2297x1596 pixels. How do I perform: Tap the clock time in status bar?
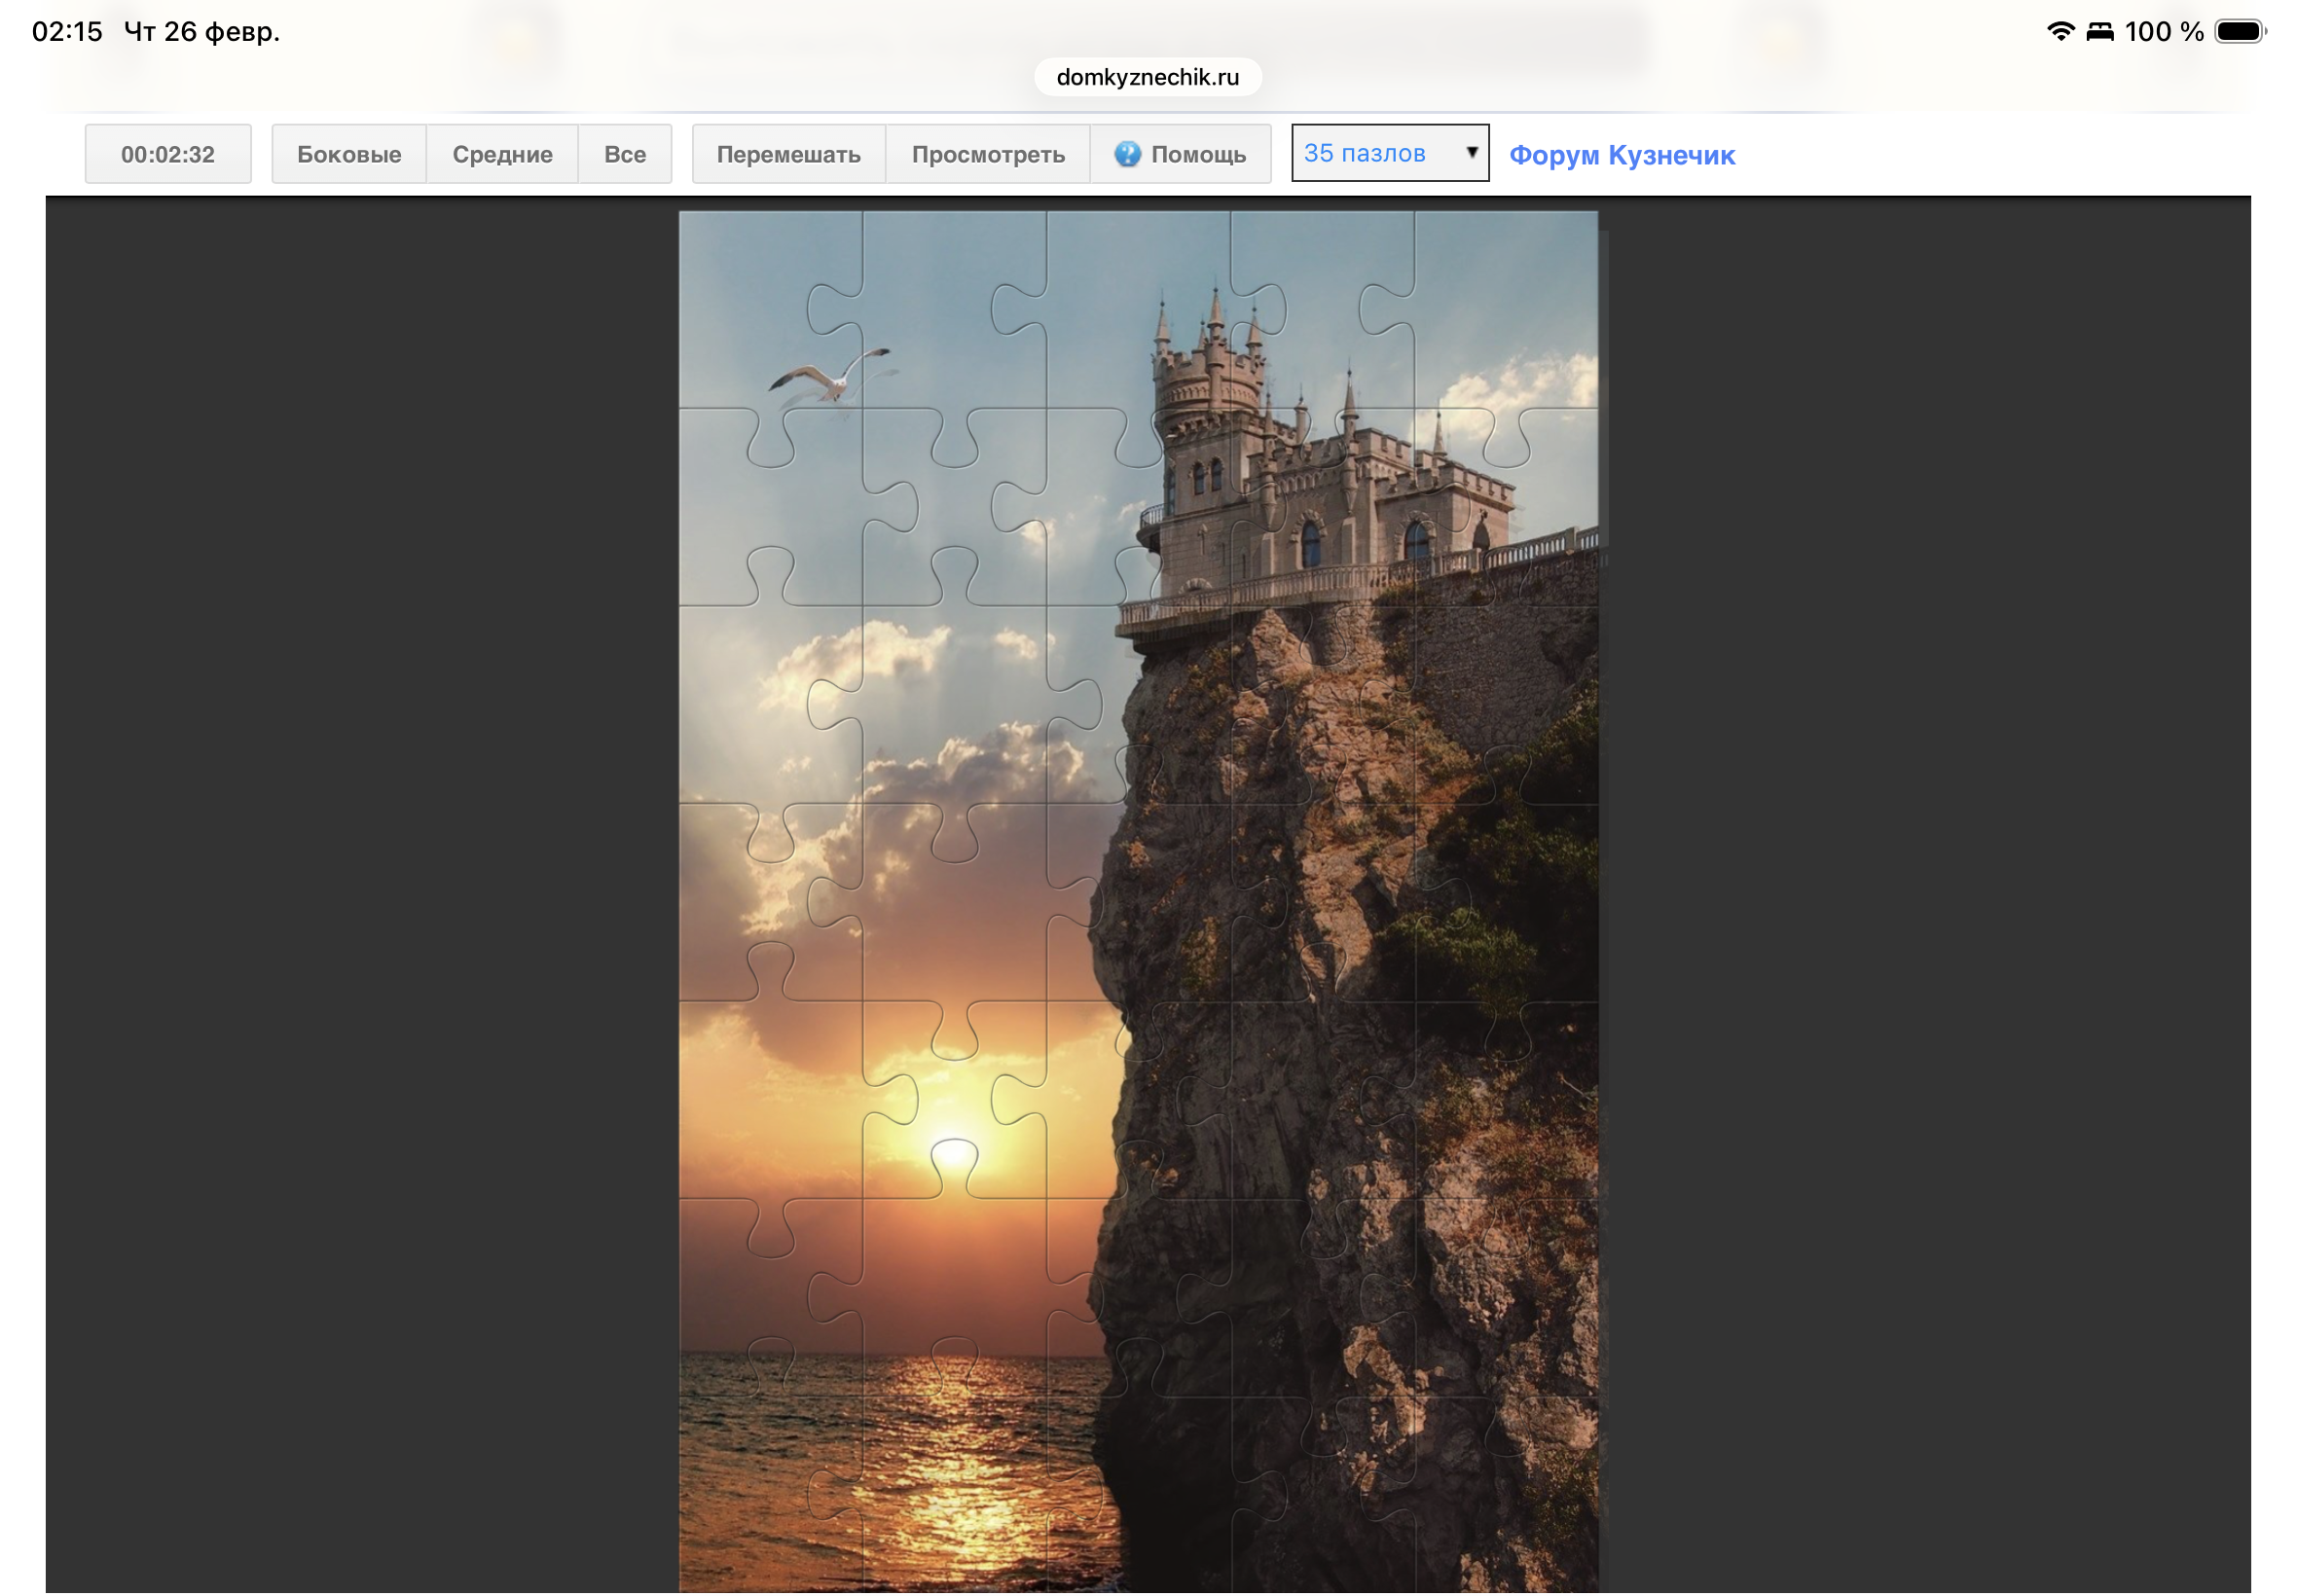click(67, 32)
